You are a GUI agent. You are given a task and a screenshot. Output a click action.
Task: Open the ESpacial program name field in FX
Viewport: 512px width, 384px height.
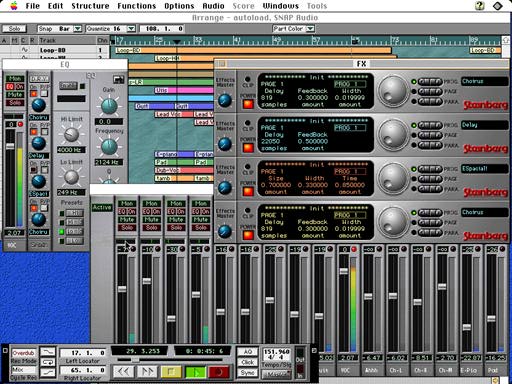click(485, 169)
